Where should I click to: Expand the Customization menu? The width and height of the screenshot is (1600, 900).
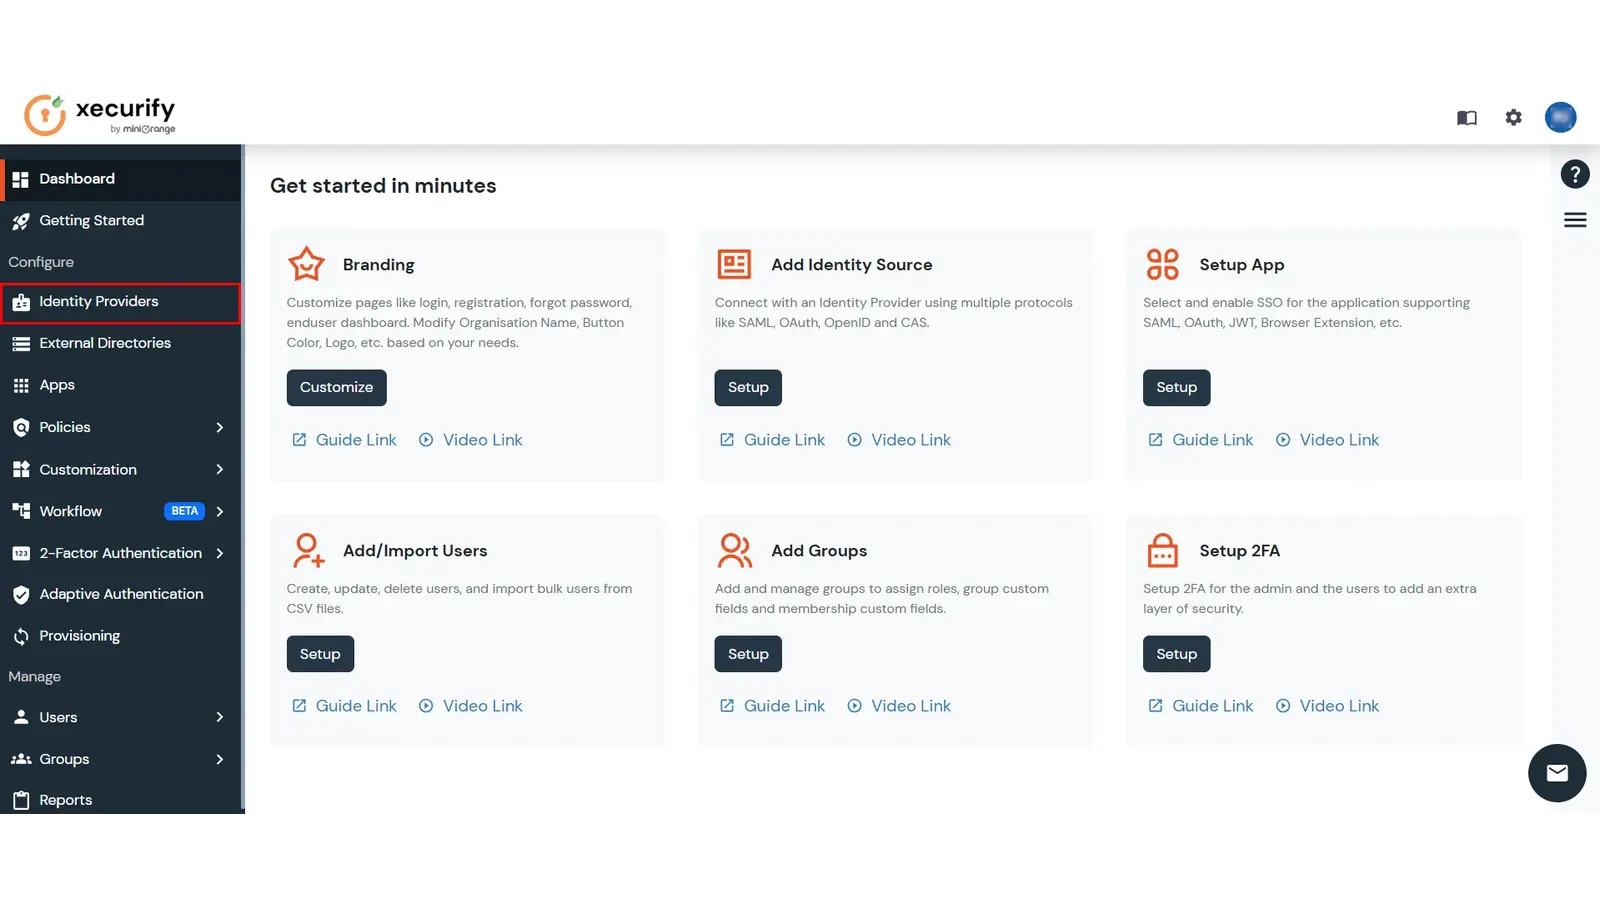[88, 469]
